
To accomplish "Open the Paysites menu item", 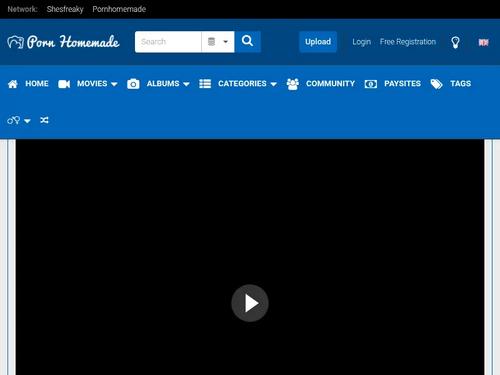I will 402,84.
